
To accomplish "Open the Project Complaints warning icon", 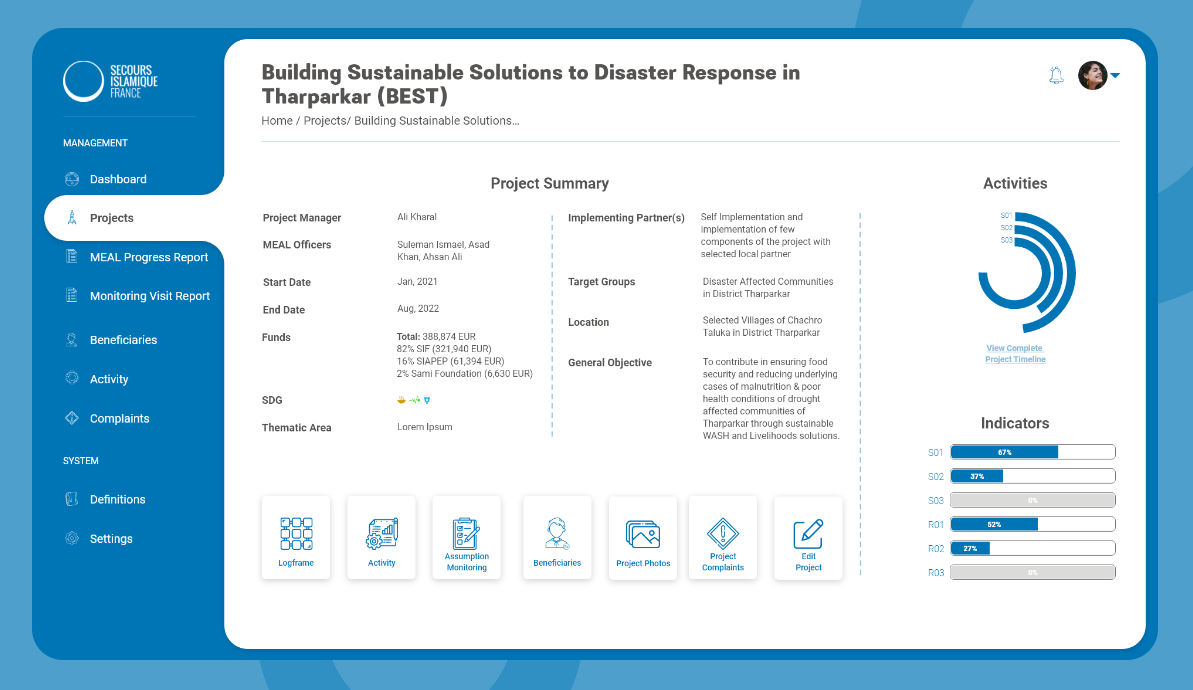I will click(x=723, y=533).
